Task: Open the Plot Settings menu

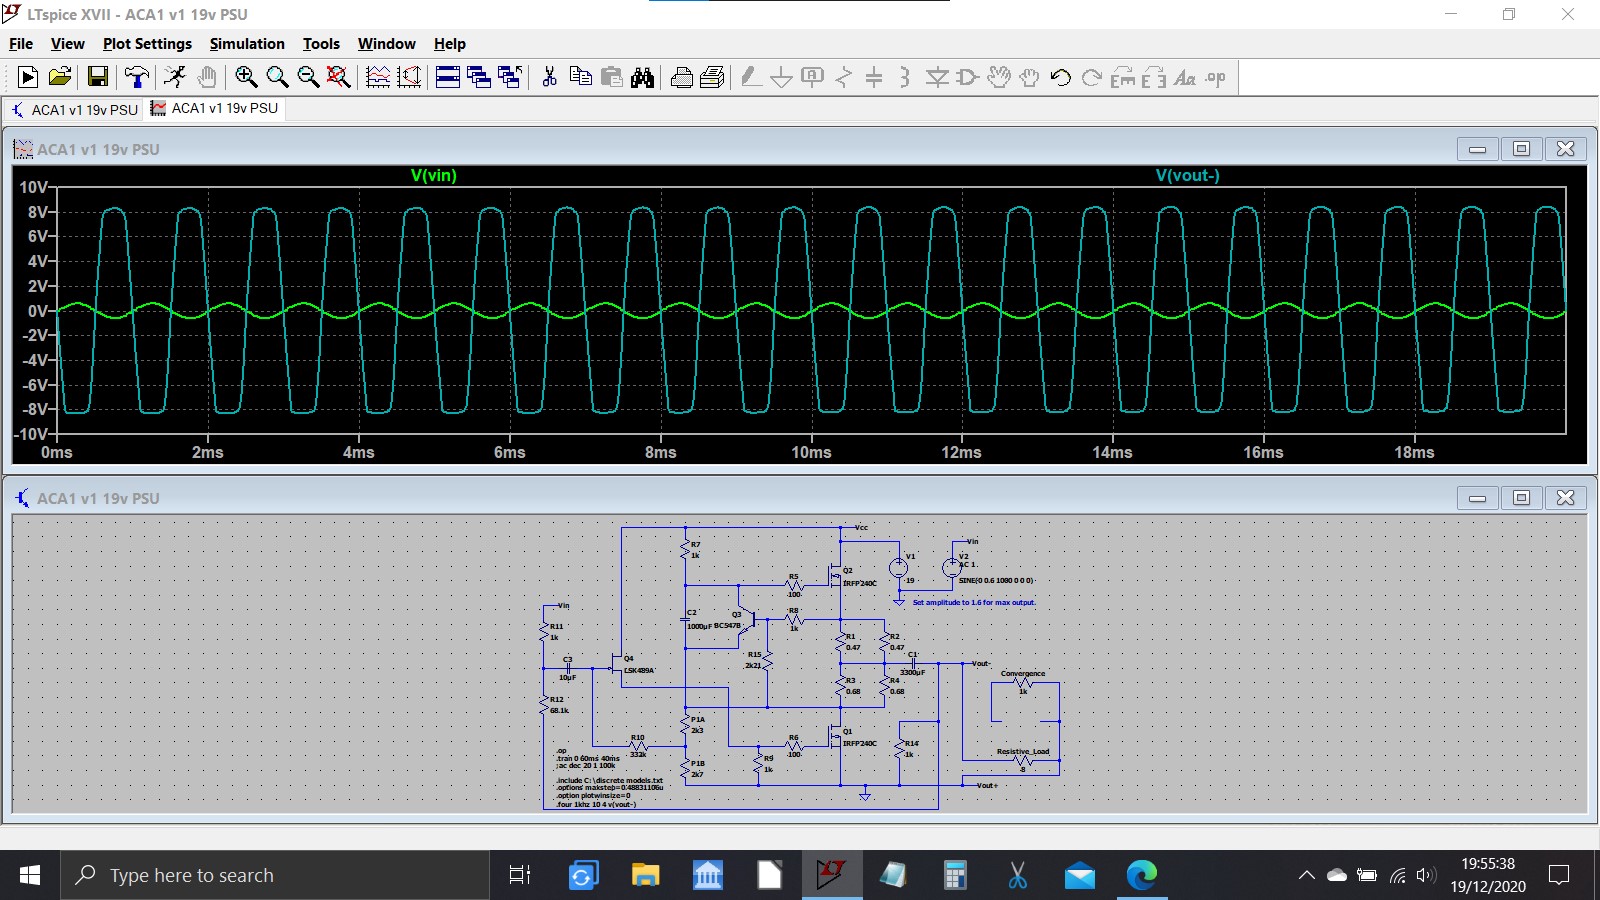Action: click(147, 44)
